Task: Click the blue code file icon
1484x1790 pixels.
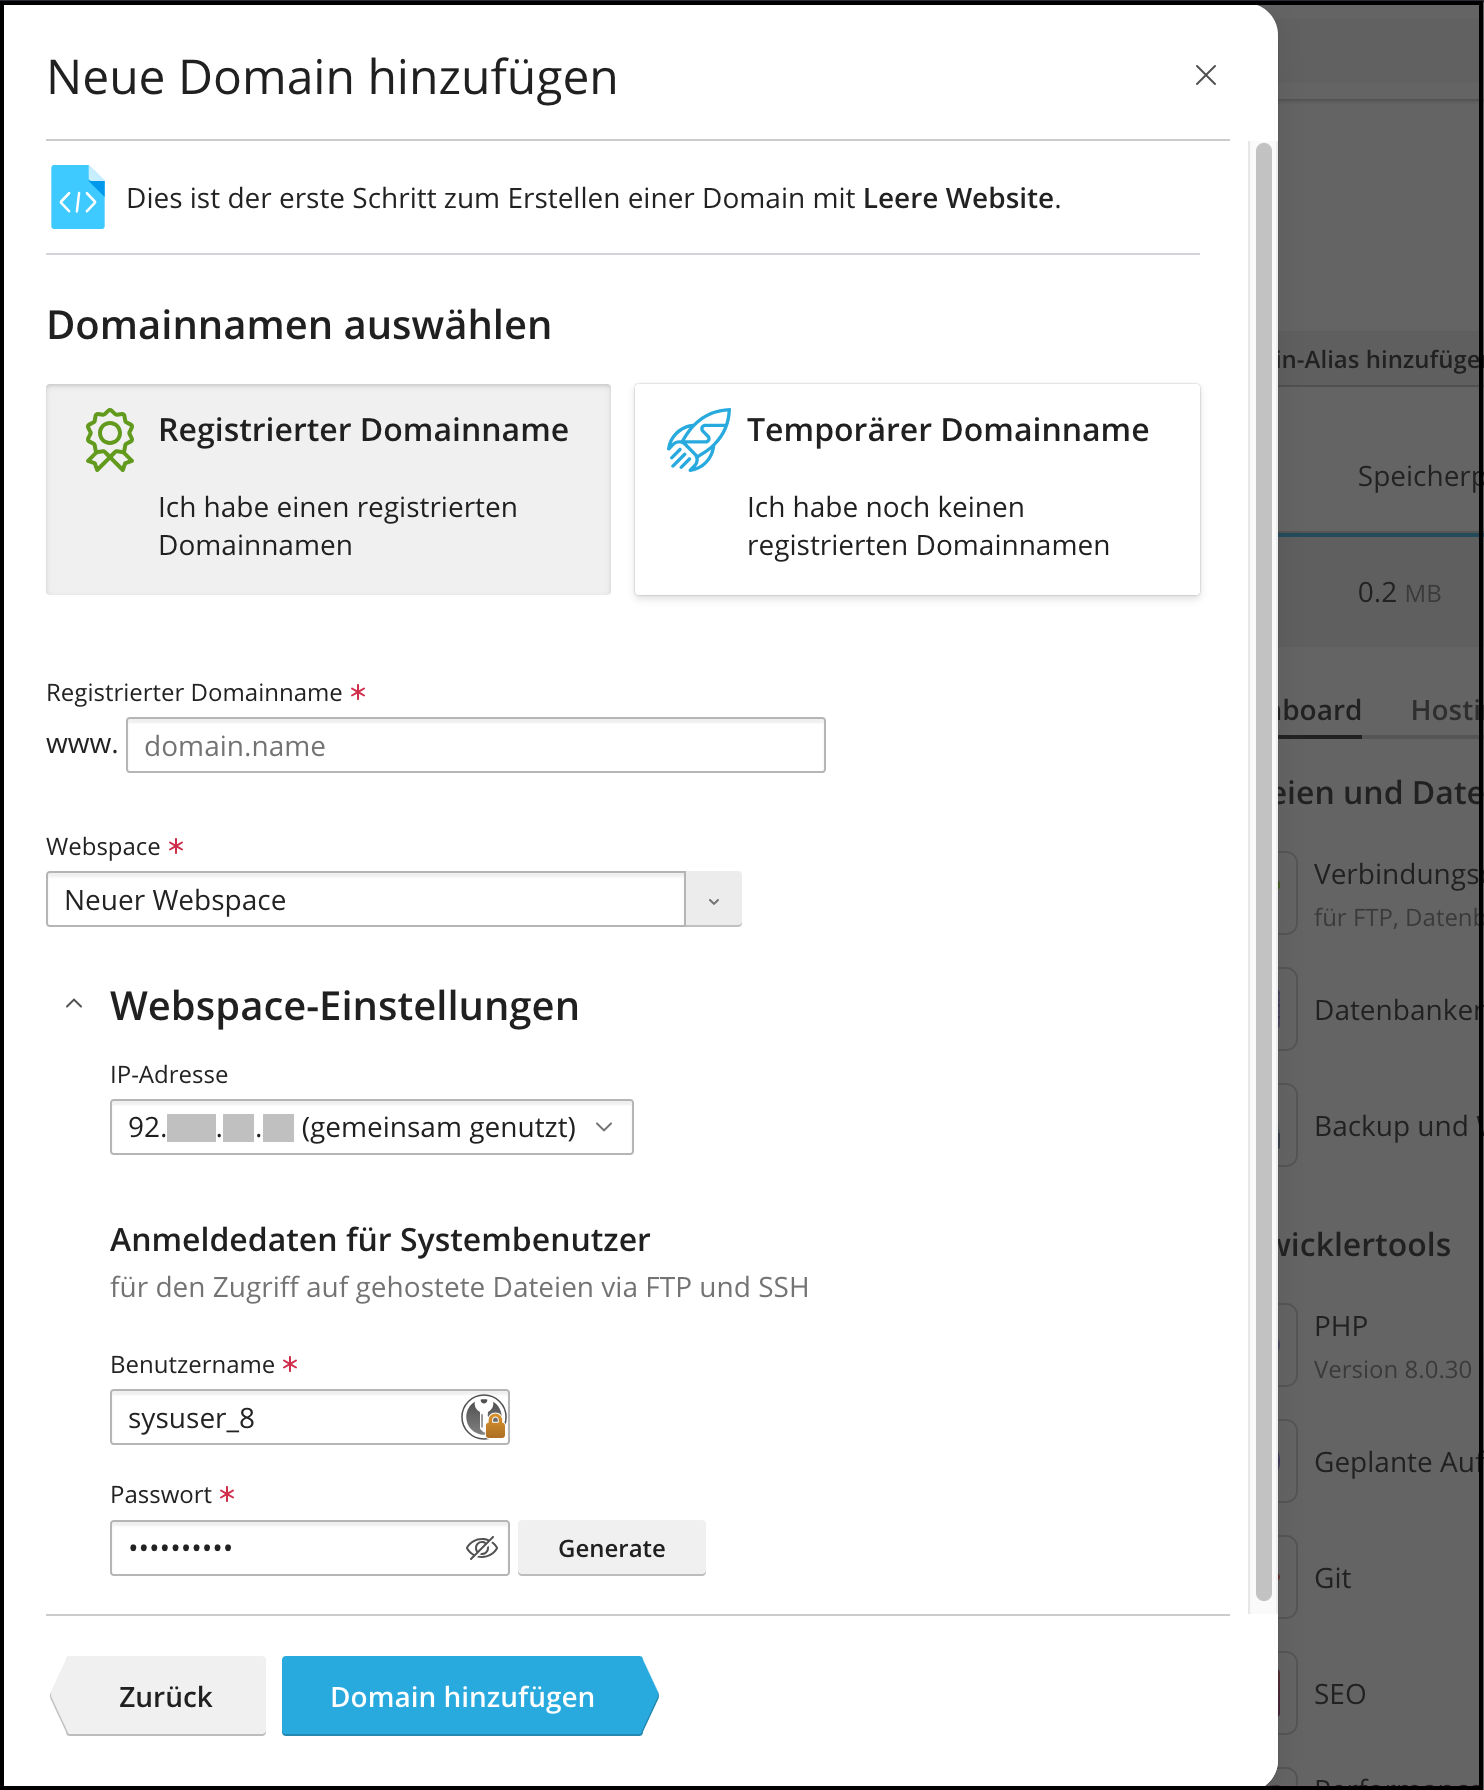Action: pos(78,197)
